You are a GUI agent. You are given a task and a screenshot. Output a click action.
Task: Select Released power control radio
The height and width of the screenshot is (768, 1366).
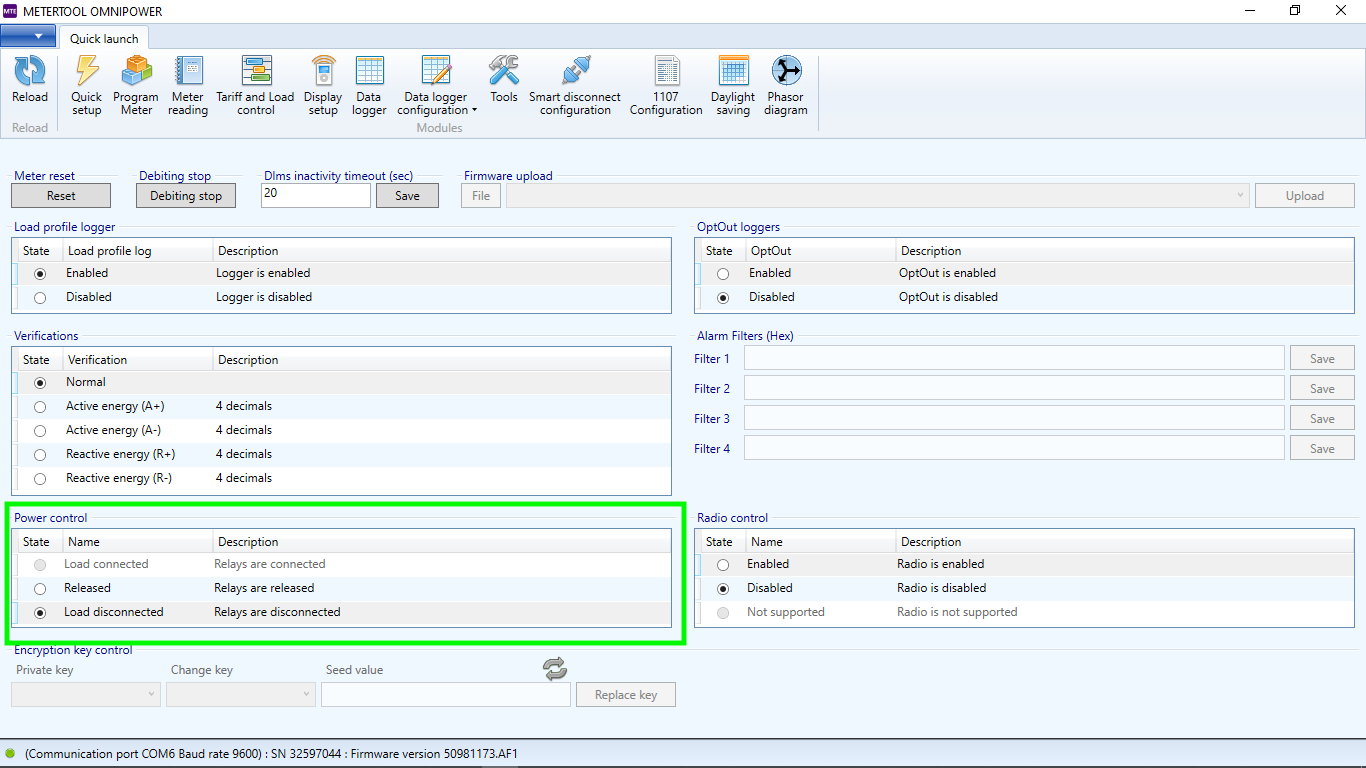(x=40, y=588)
